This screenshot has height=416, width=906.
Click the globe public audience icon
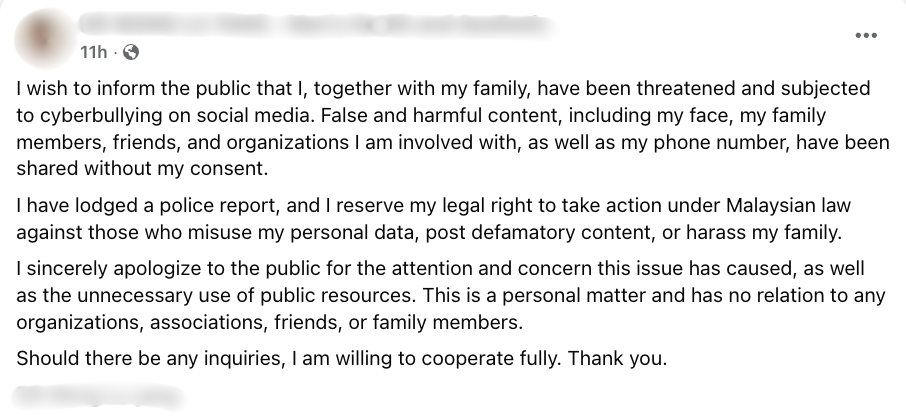pos(131,53)
